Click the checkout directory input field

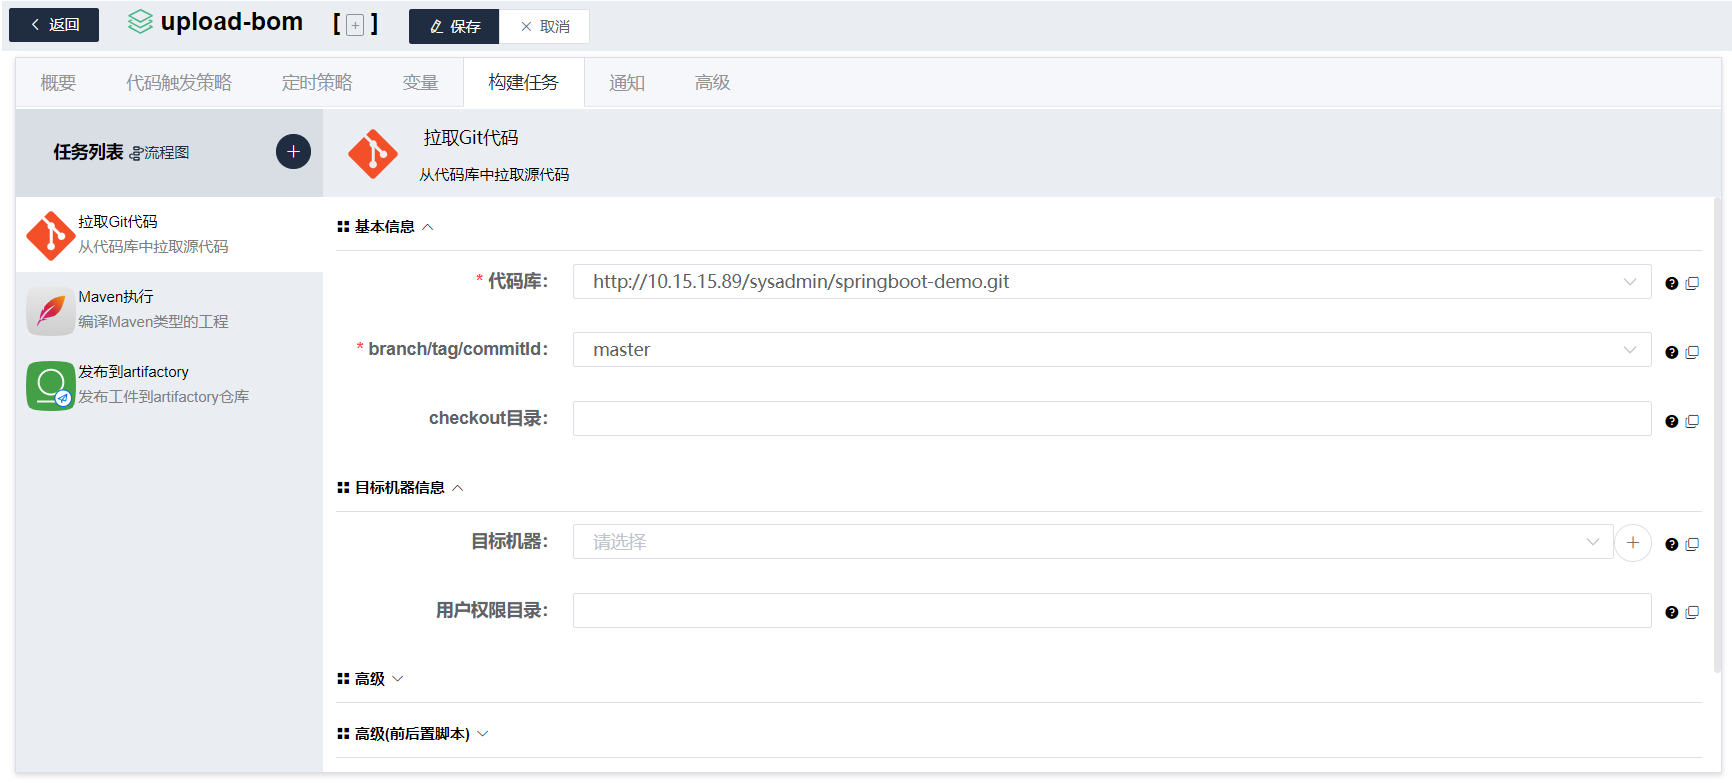1110,419
